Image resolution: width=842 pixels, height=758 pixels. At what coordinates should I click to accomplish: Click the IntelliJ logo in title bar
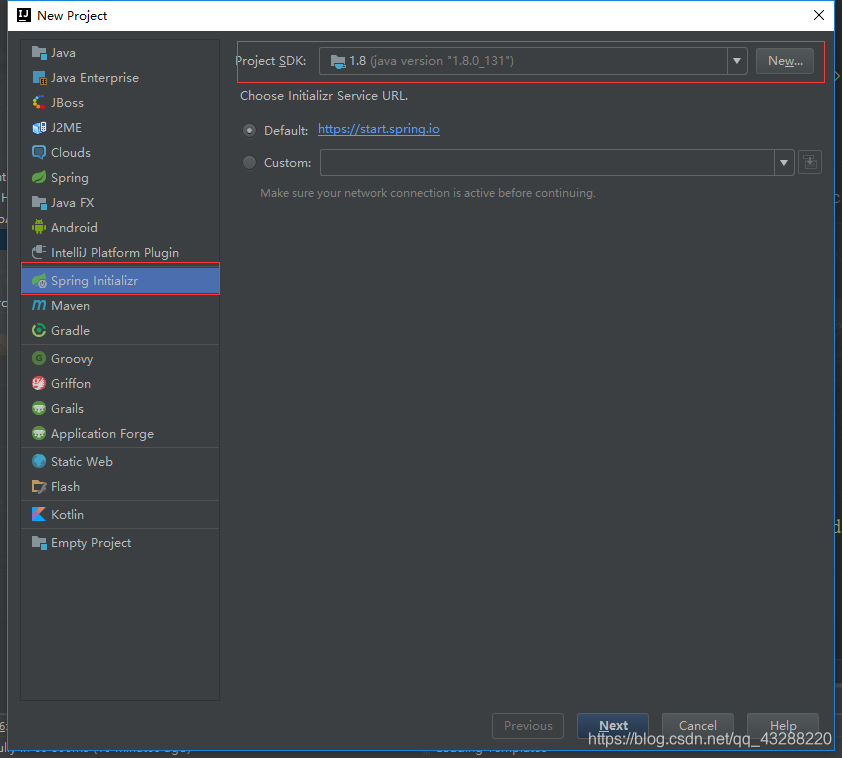pyautogui.click(x=24, y=15)
